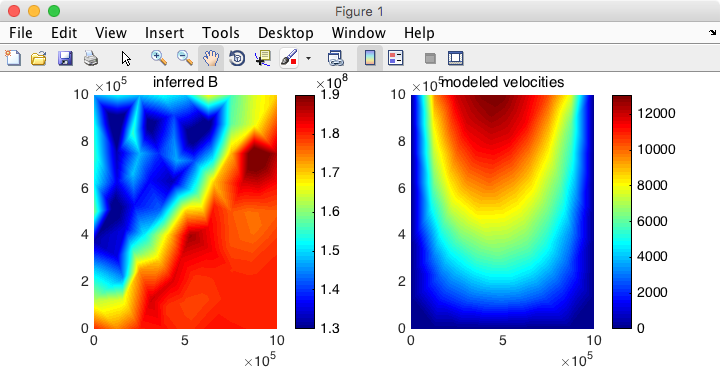Click inside the inferred B contour plot

pyautogui.click(x=186, y=212)
